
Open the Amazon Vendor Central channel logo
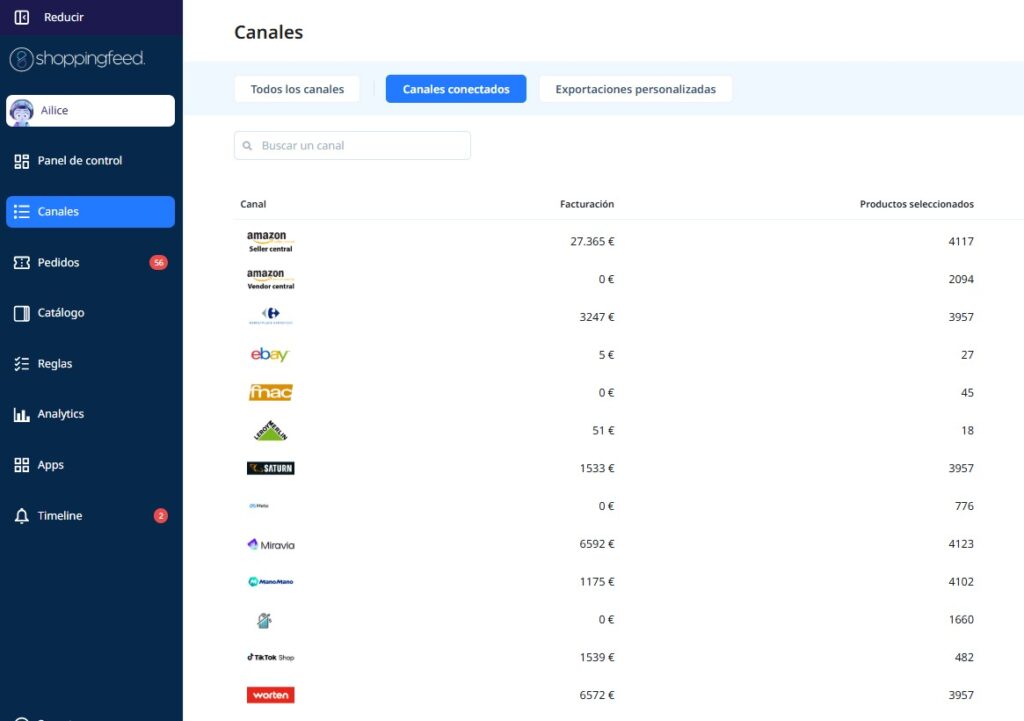click(270, 279)
